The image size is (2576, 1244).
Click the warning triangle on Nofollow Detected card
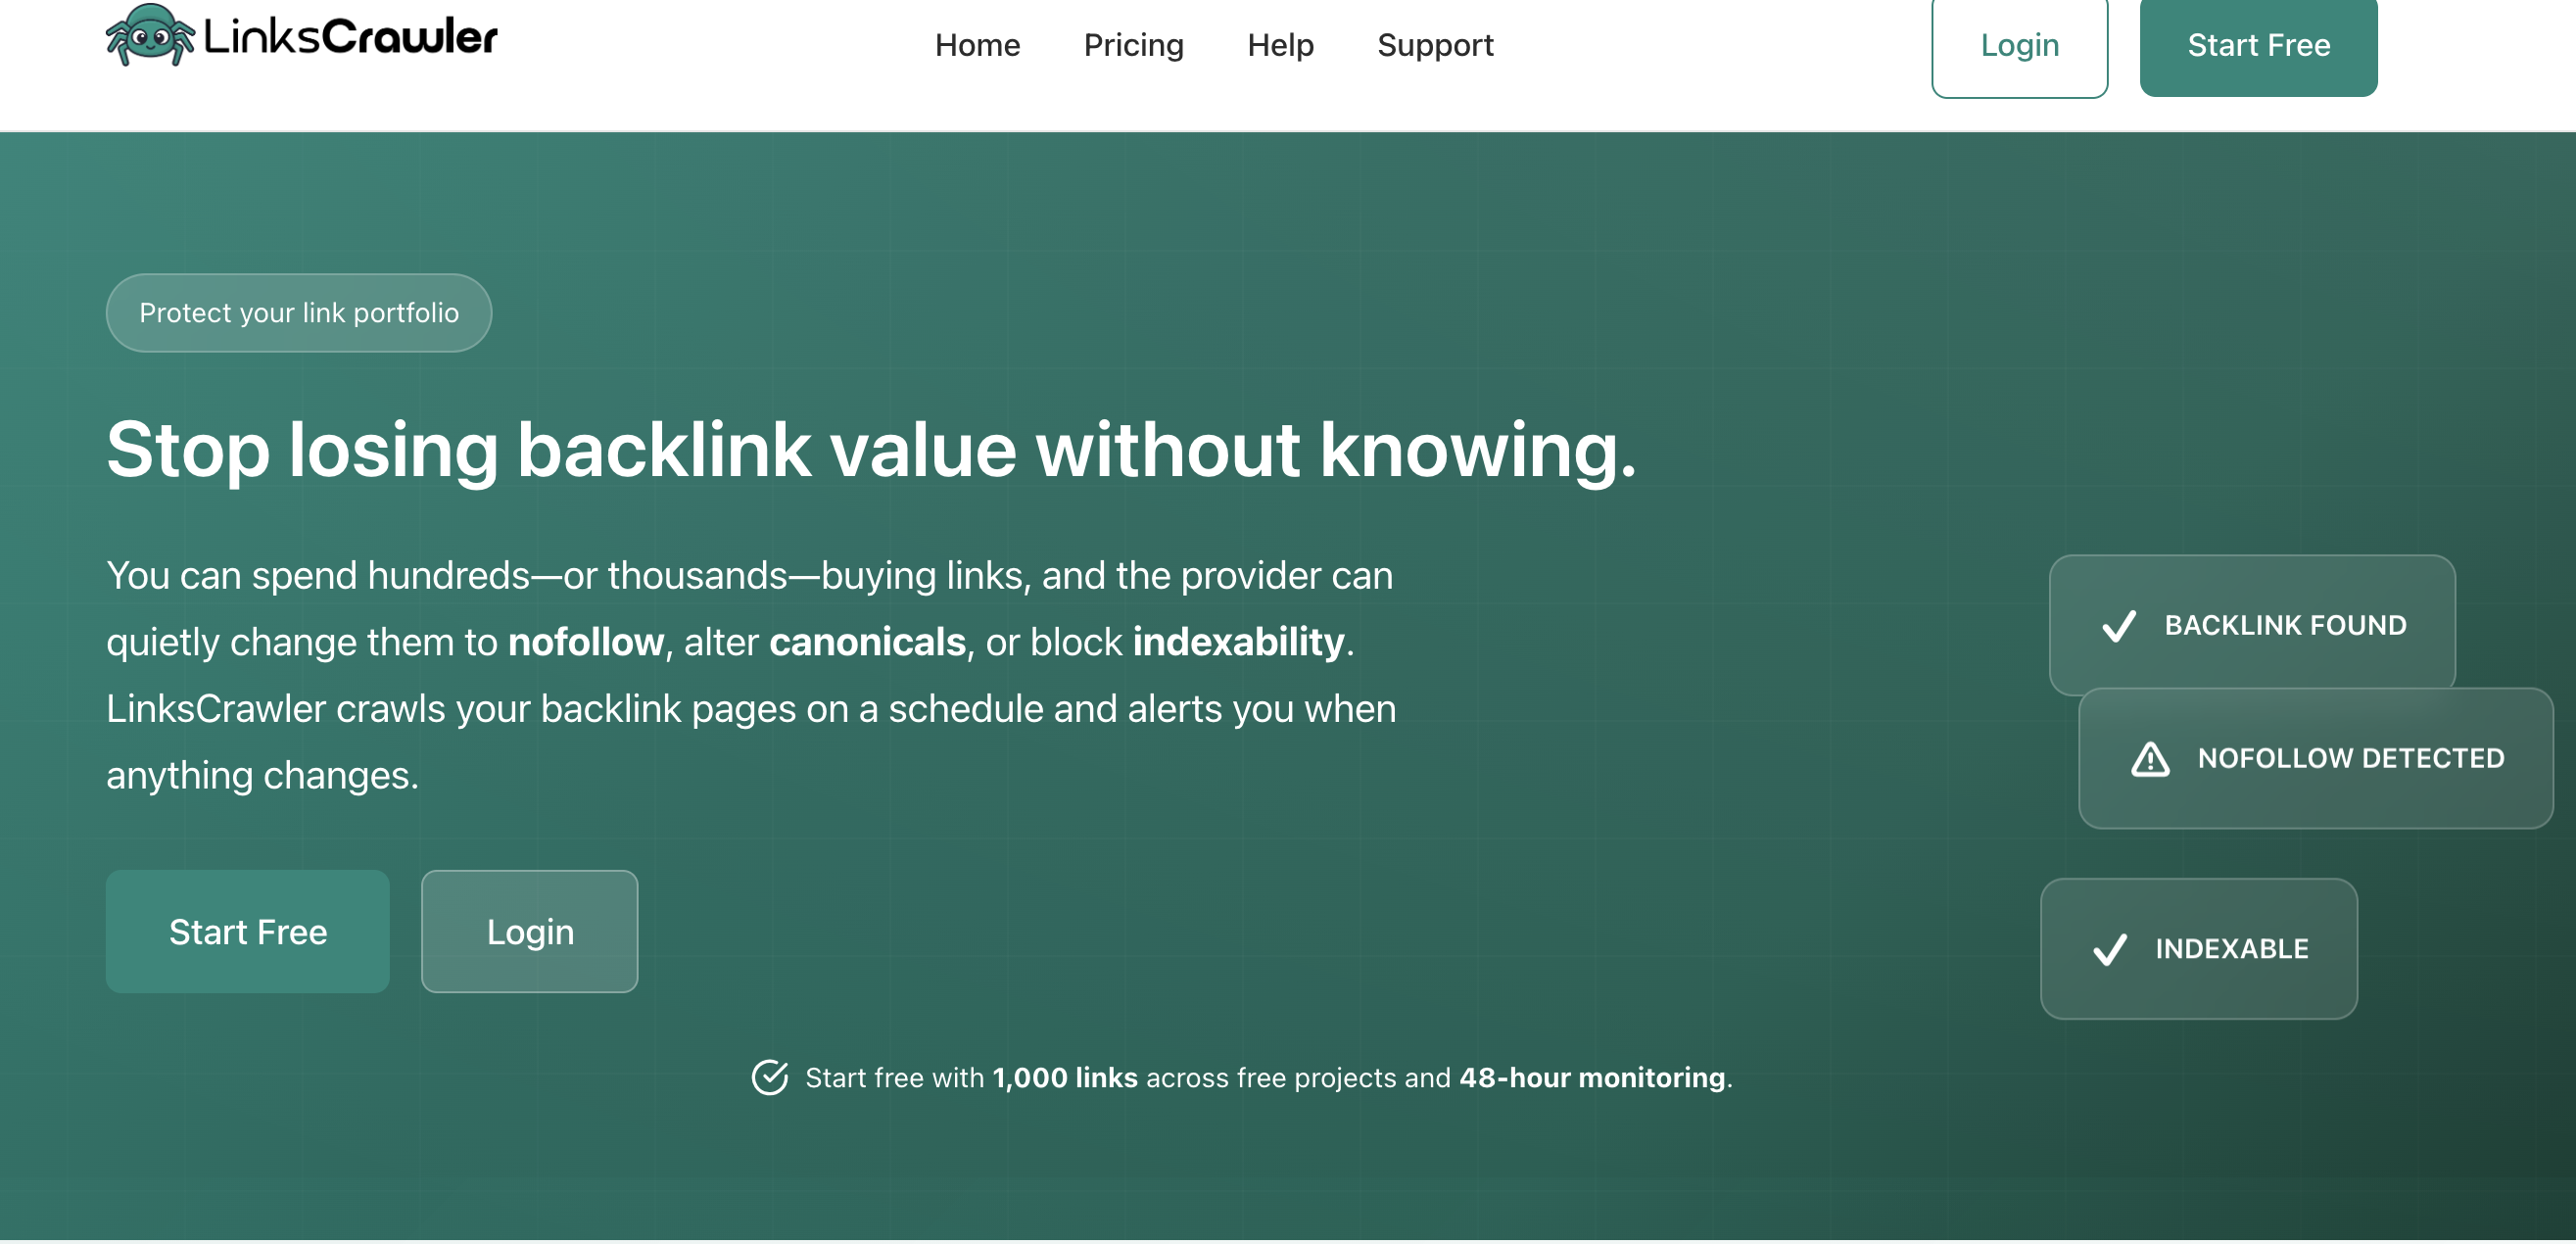(2150, 760)
